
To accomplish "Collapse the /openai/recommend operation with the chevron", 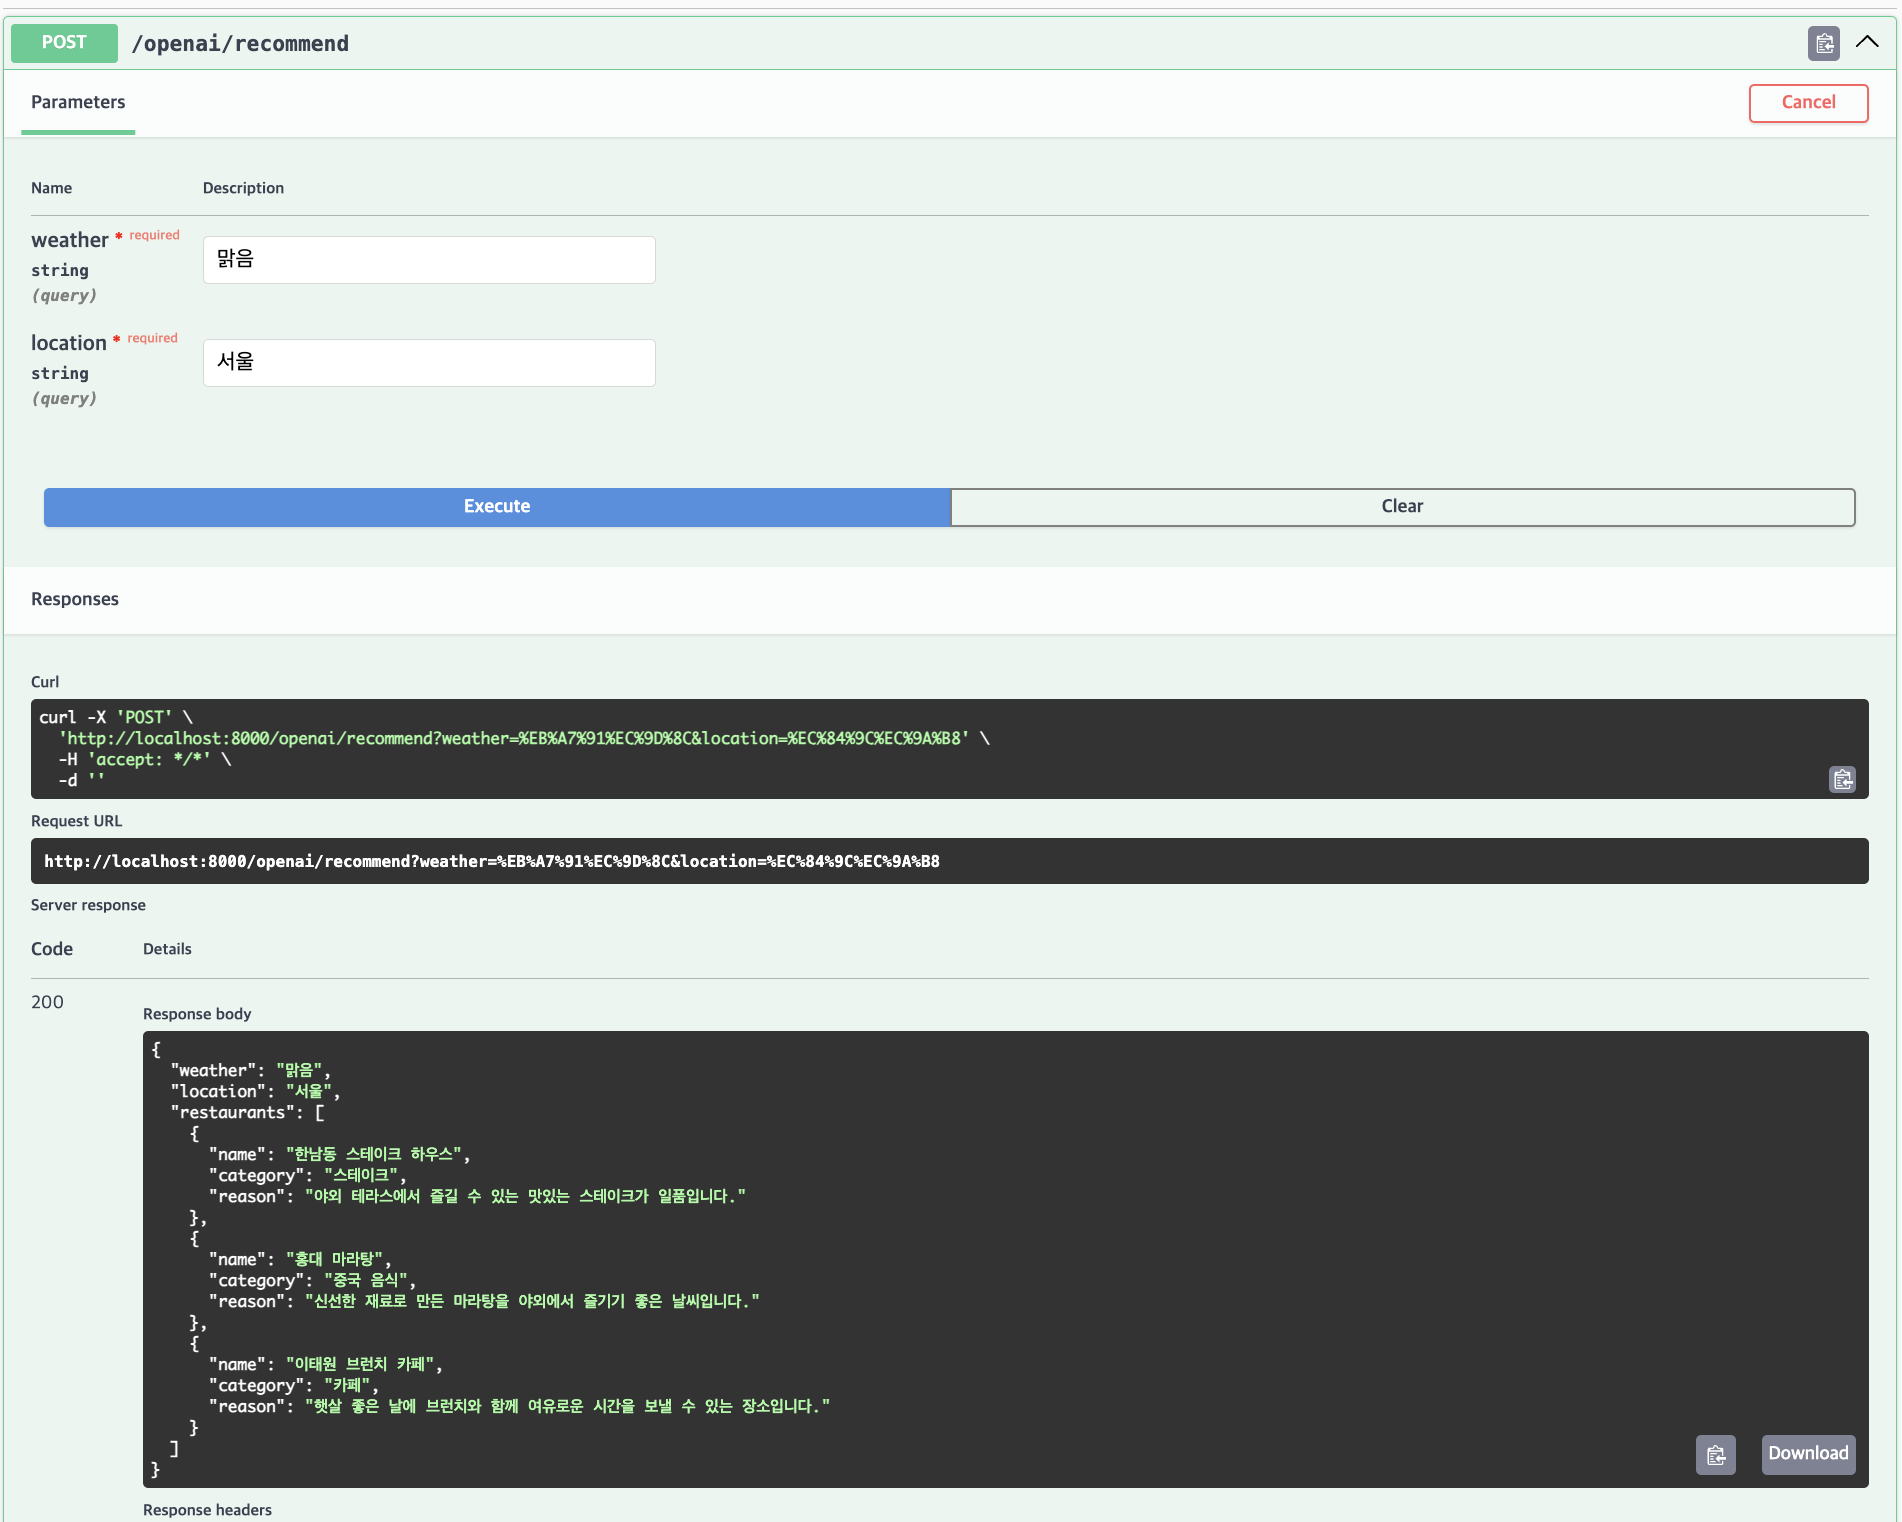I will (x=1867, y=42).
